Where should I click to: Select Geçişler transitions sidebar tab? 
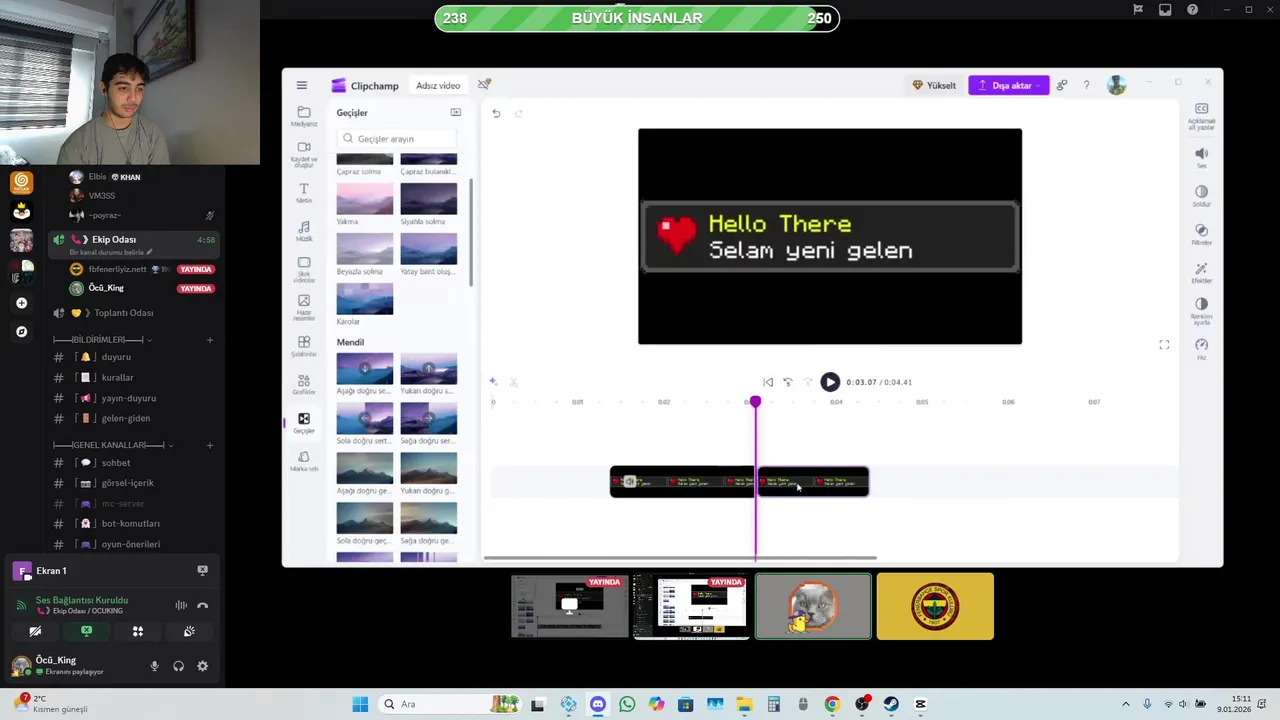pyautogui.click(x=304, y=423)
